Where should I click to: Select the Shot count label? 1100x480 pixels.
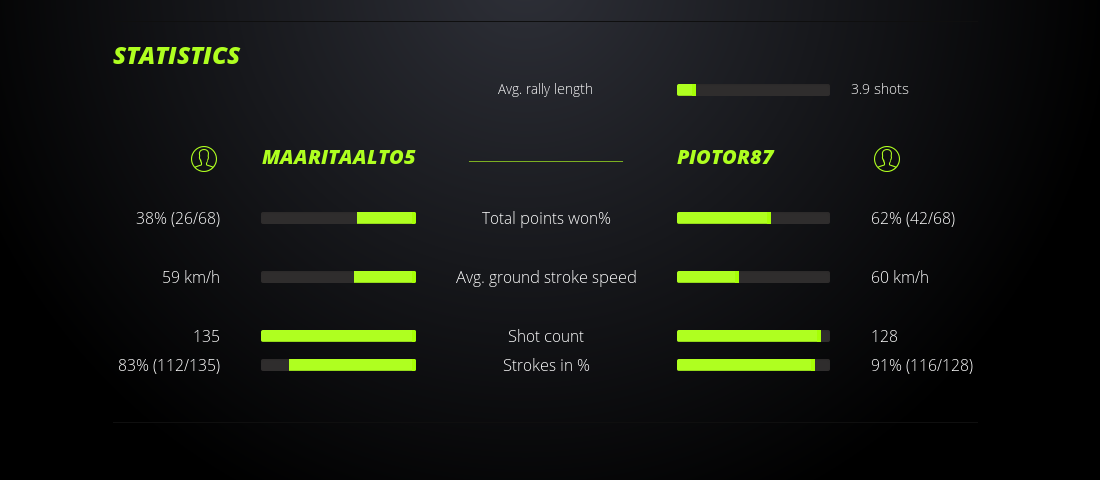pos(546,336)
